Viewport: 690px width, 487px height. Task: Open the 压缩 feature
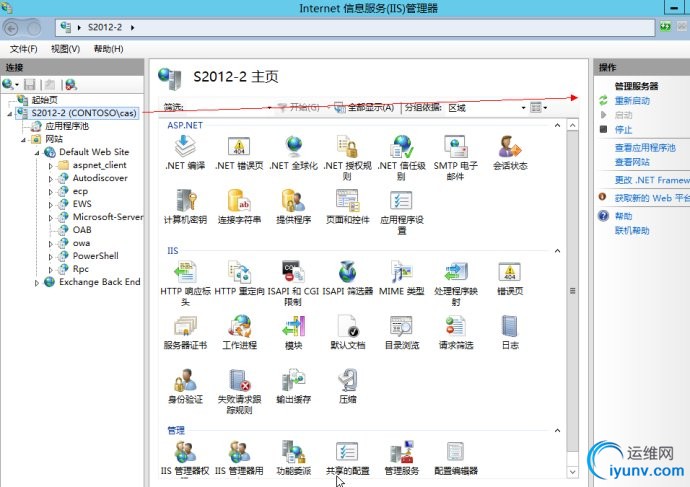click(347, 386)
